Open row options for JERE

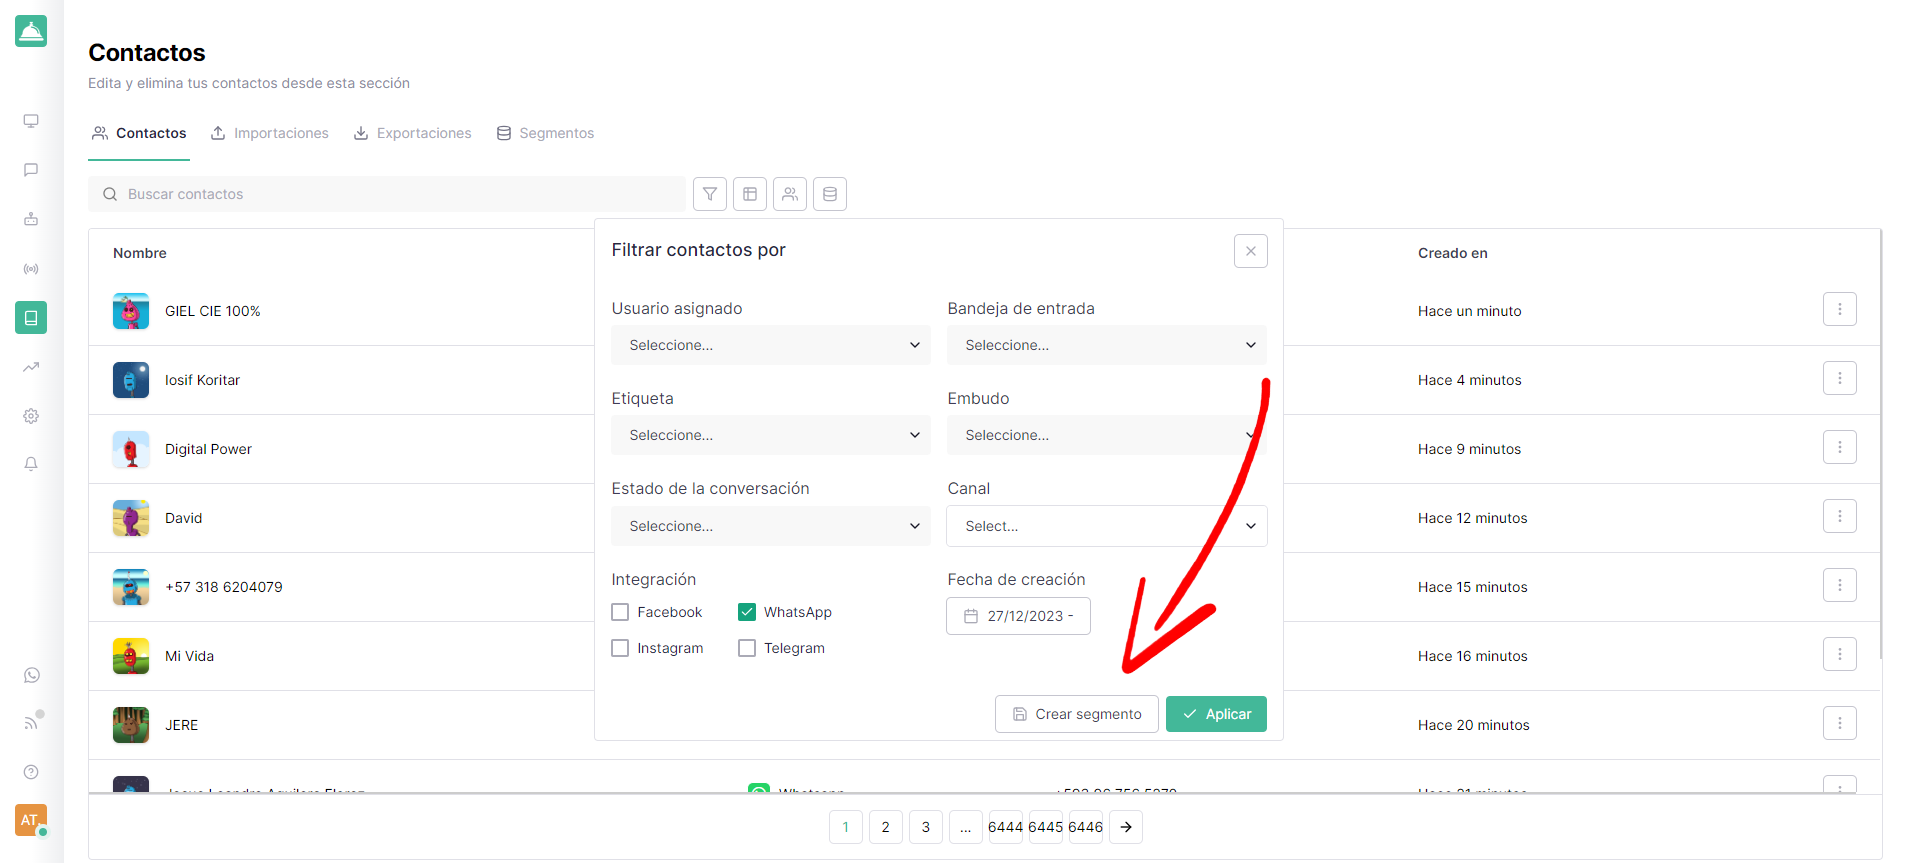click(1840, 723)
